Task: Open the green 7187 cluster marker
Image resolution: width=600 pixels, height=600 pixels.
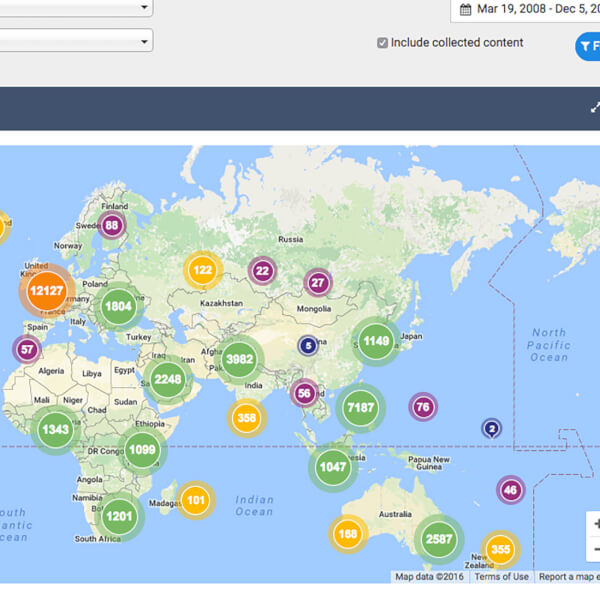Action: pyautogui.click(x=360, y=408)
